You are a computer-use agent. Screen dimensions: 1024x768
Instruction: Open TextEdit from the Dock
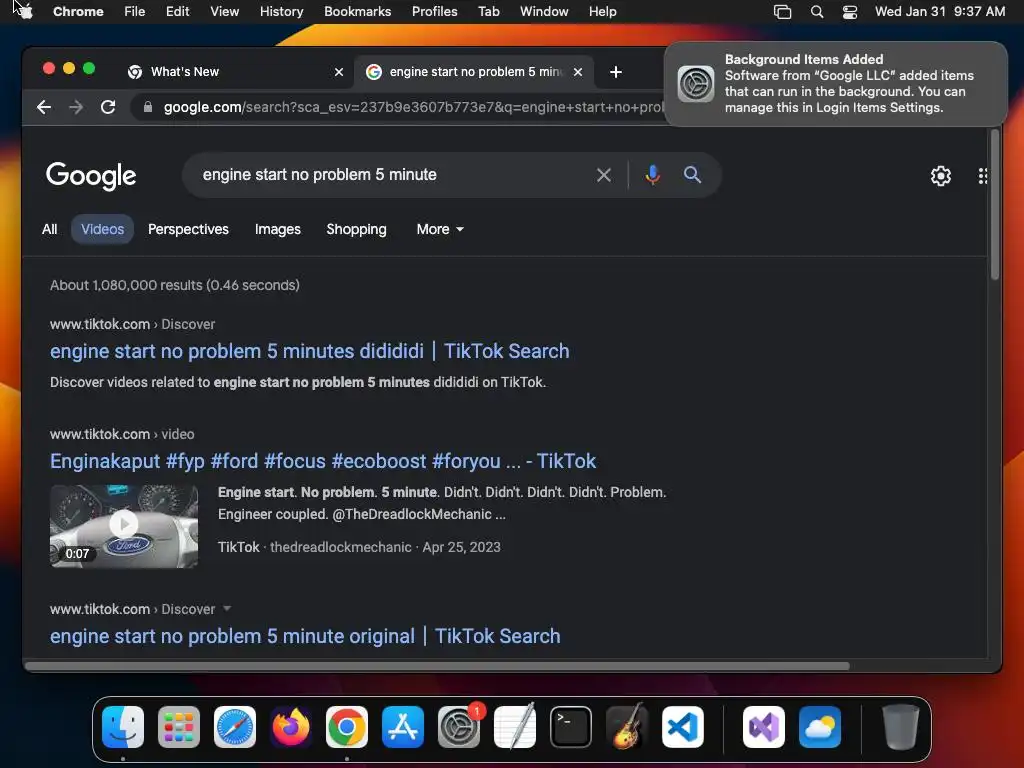(515, 727)
